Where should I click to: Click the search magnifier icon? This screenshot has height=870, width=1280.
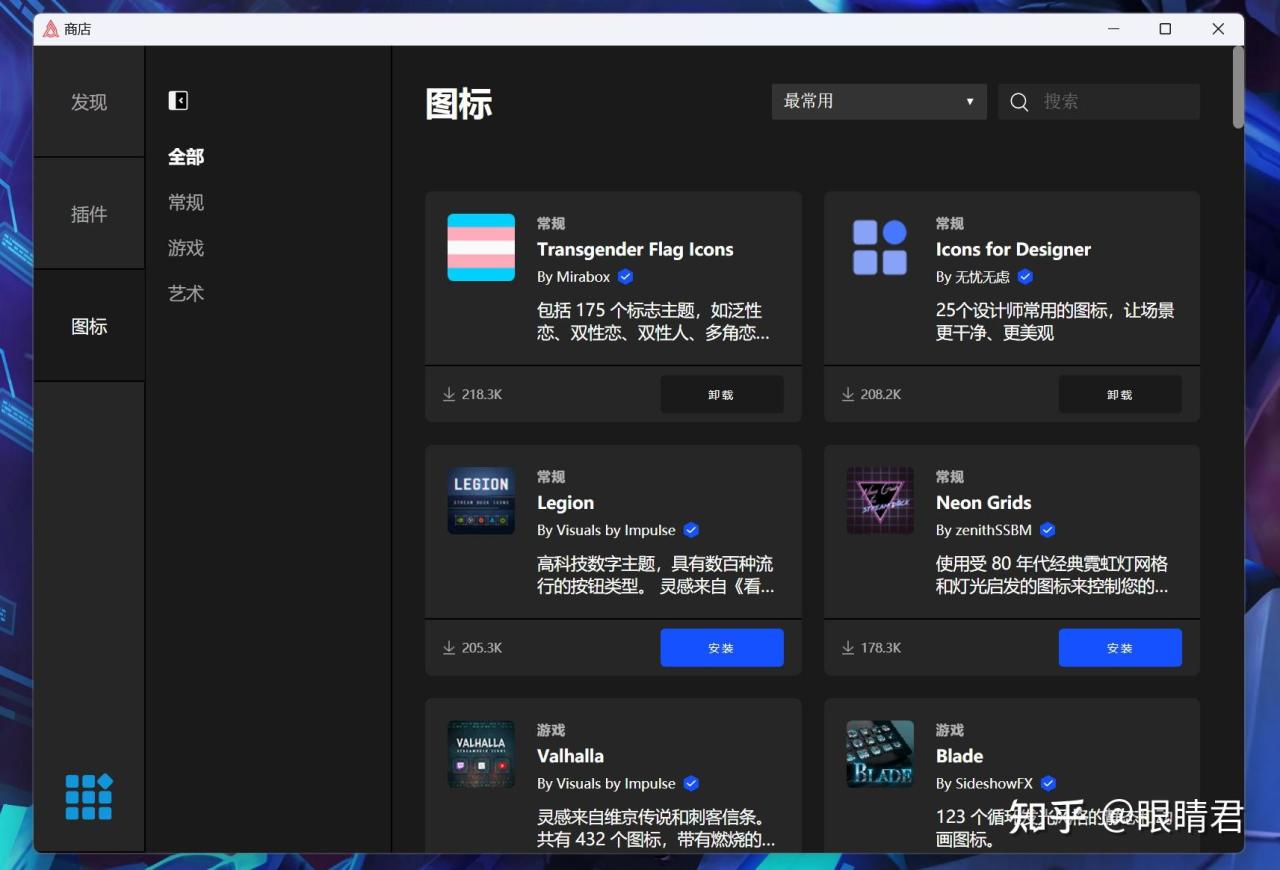(x=1019, y=102)
